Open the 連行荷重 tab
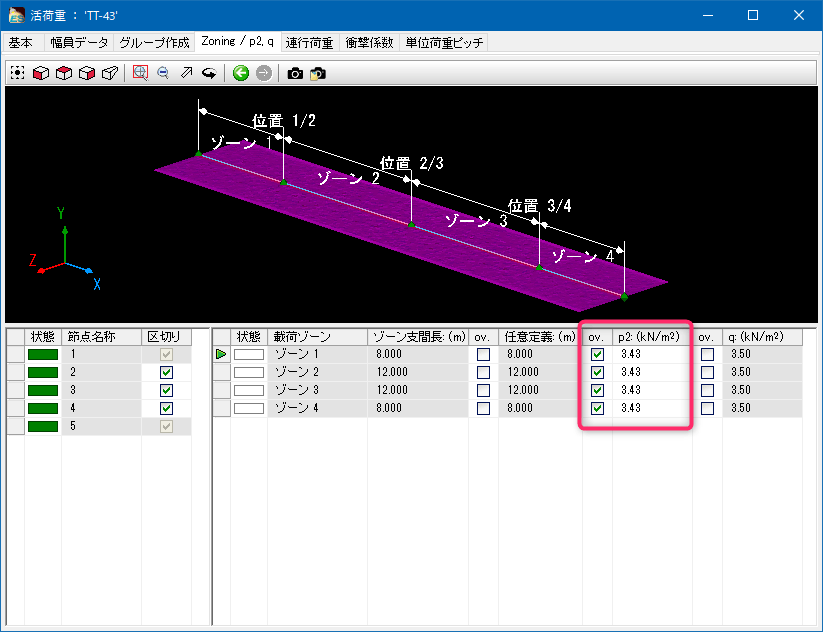 click(x=310, y=43)
